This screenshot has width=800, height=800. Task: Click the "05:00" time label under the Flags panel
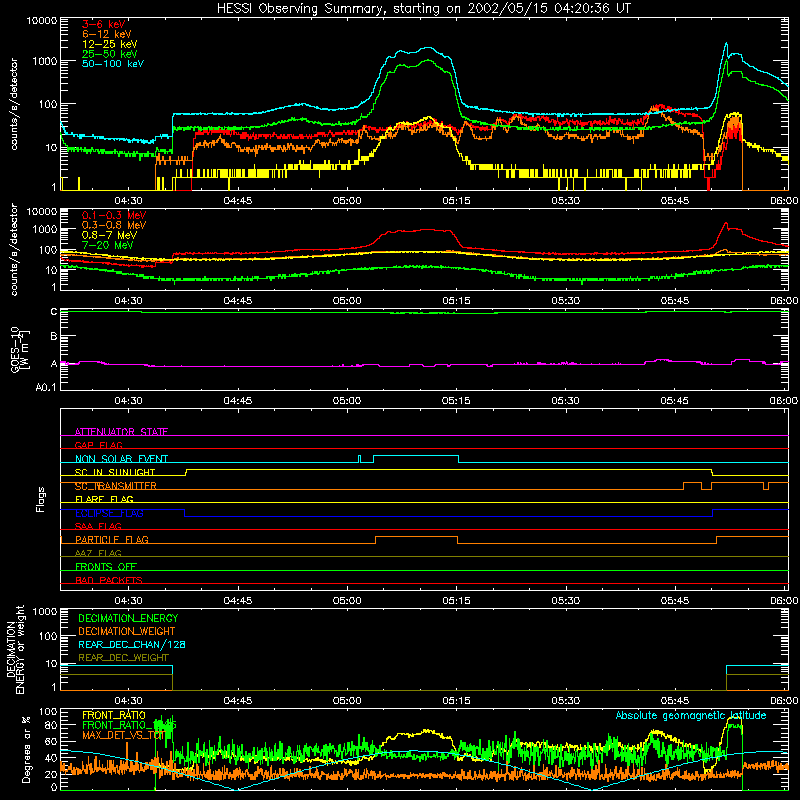pos(347,601)
